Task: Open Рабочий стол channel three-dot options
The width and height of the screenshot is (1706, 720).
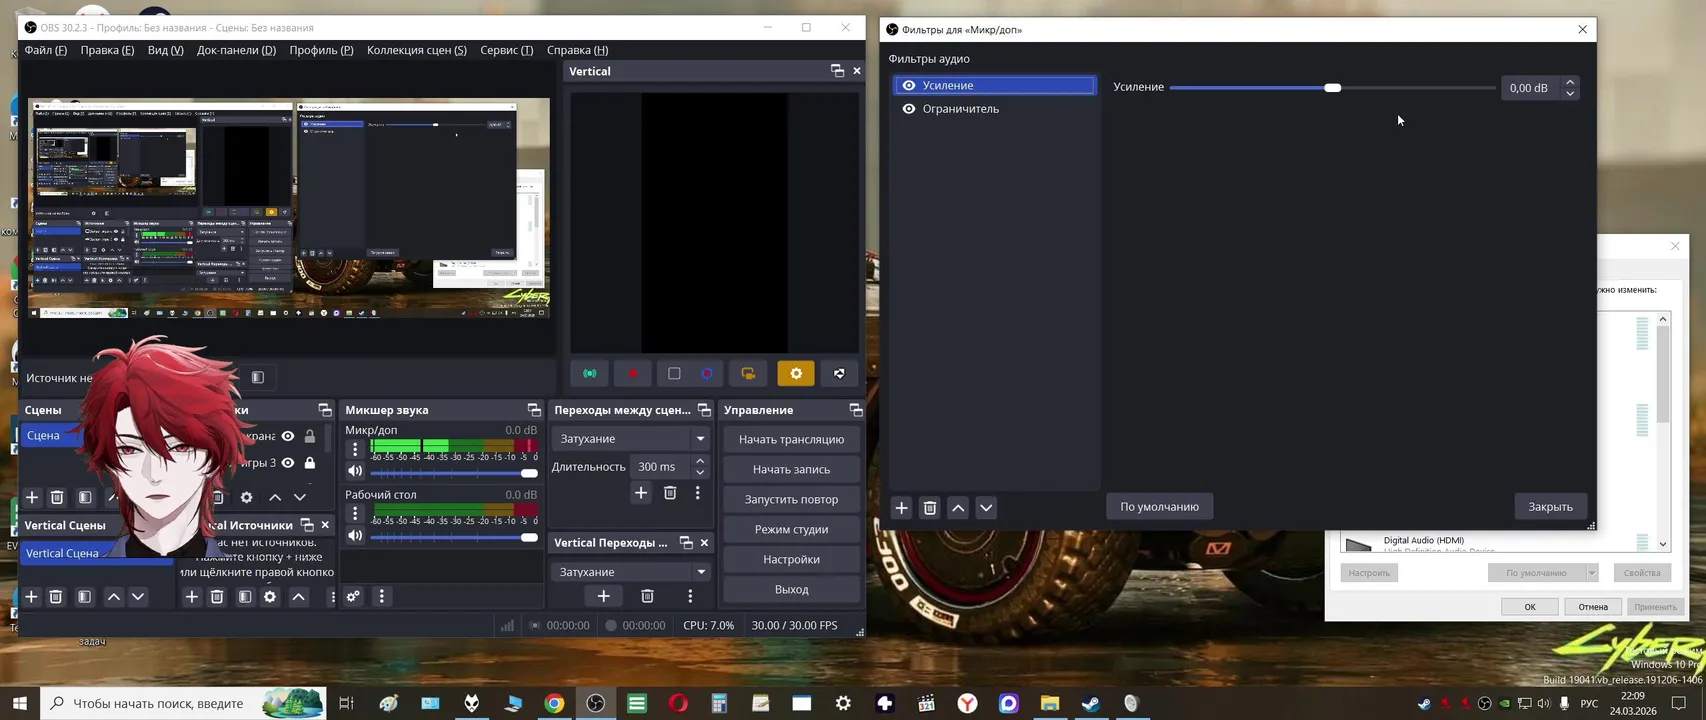Action: (355, 514)
